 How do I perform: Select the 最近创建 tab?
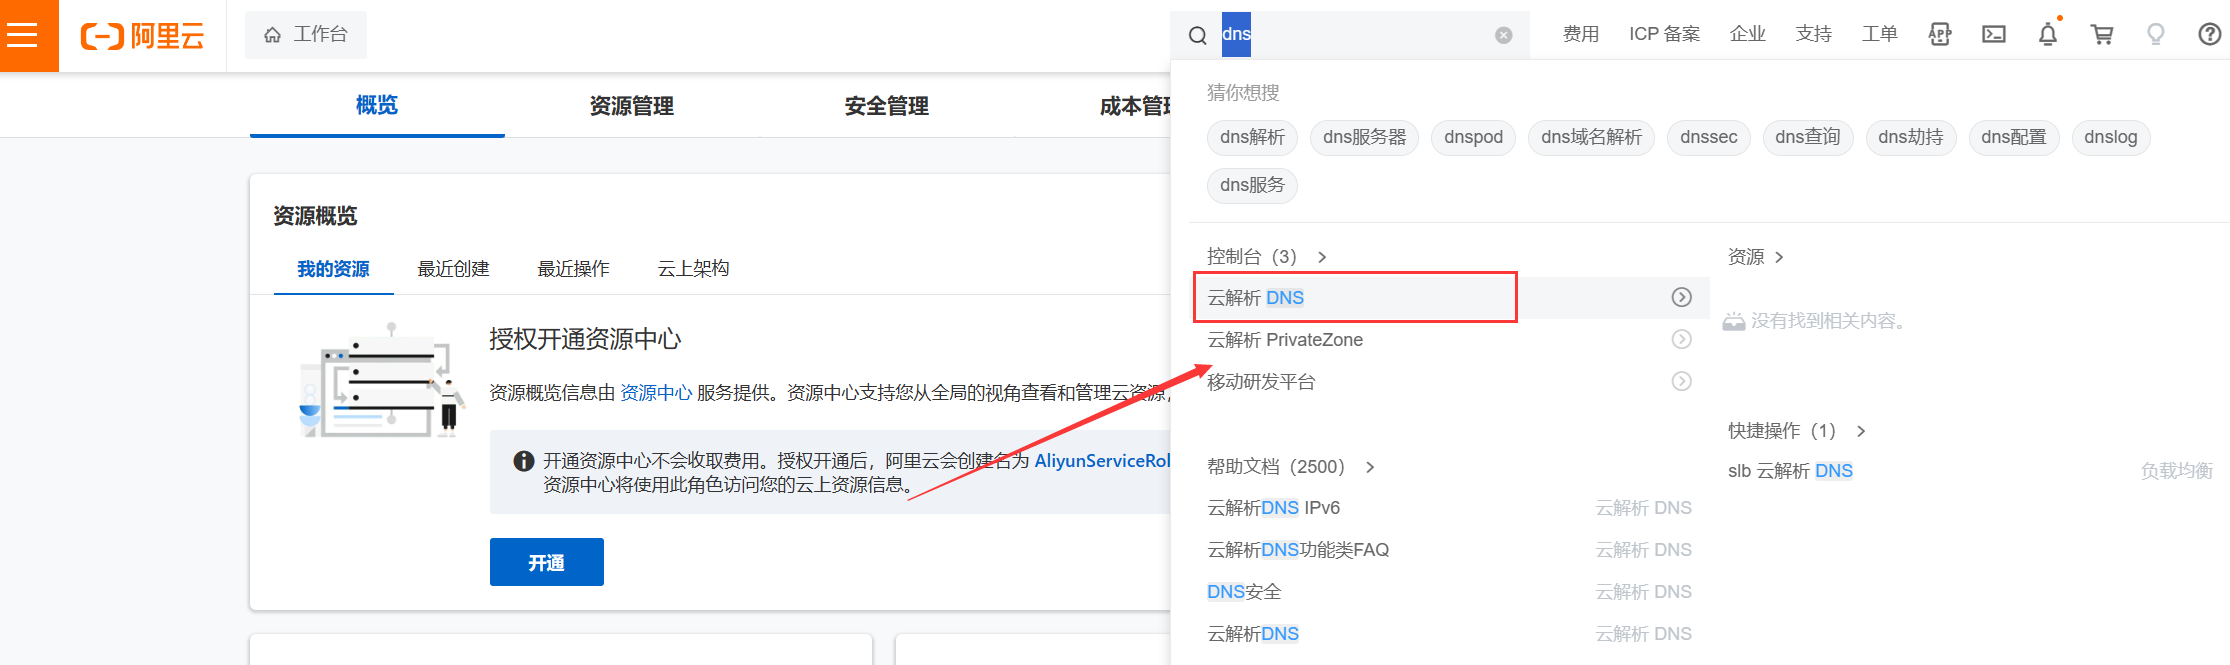[453, 269]
